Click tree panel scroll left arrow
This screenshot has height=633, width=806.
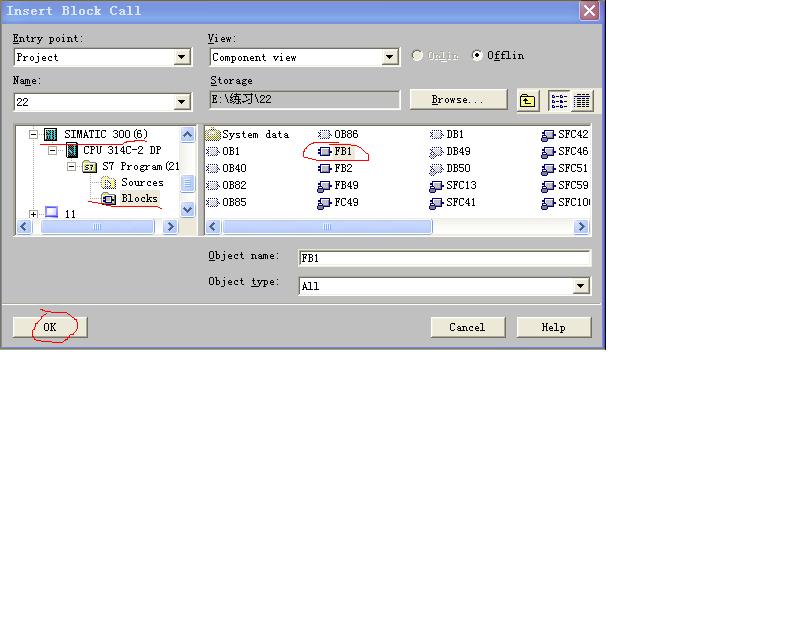pyautogui.click(x=24, y=226)
